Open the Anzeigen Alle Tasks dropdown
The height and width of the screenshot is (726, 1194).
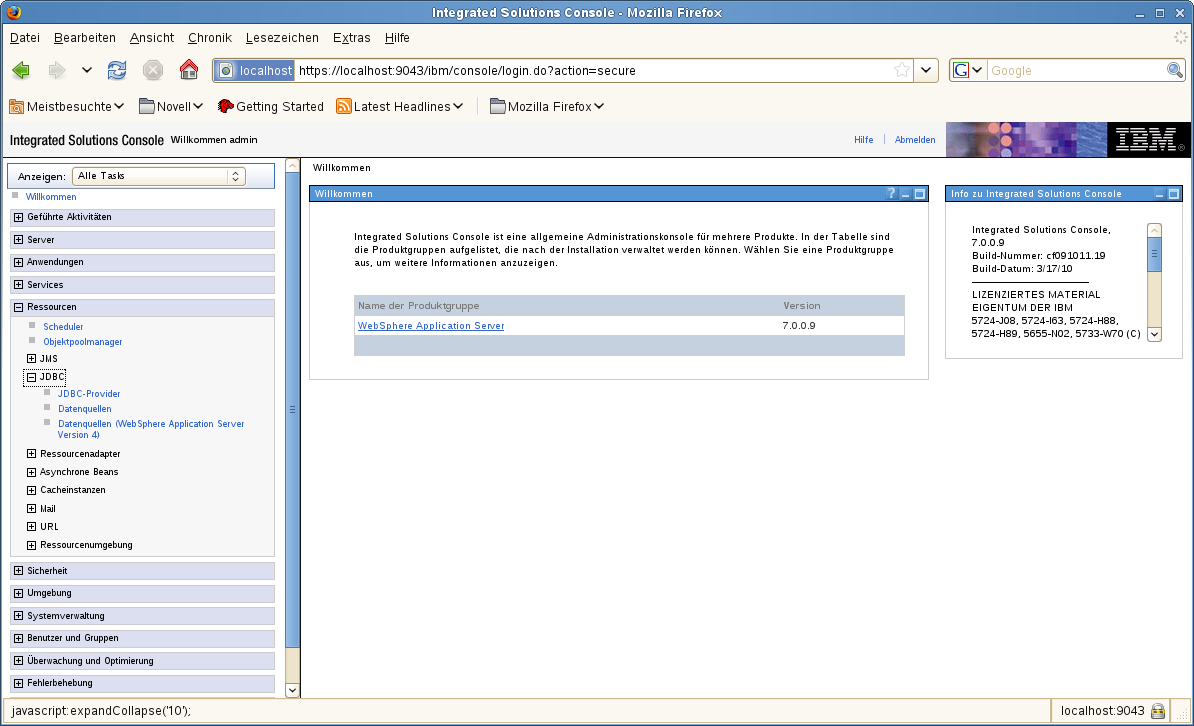(158, 176)
